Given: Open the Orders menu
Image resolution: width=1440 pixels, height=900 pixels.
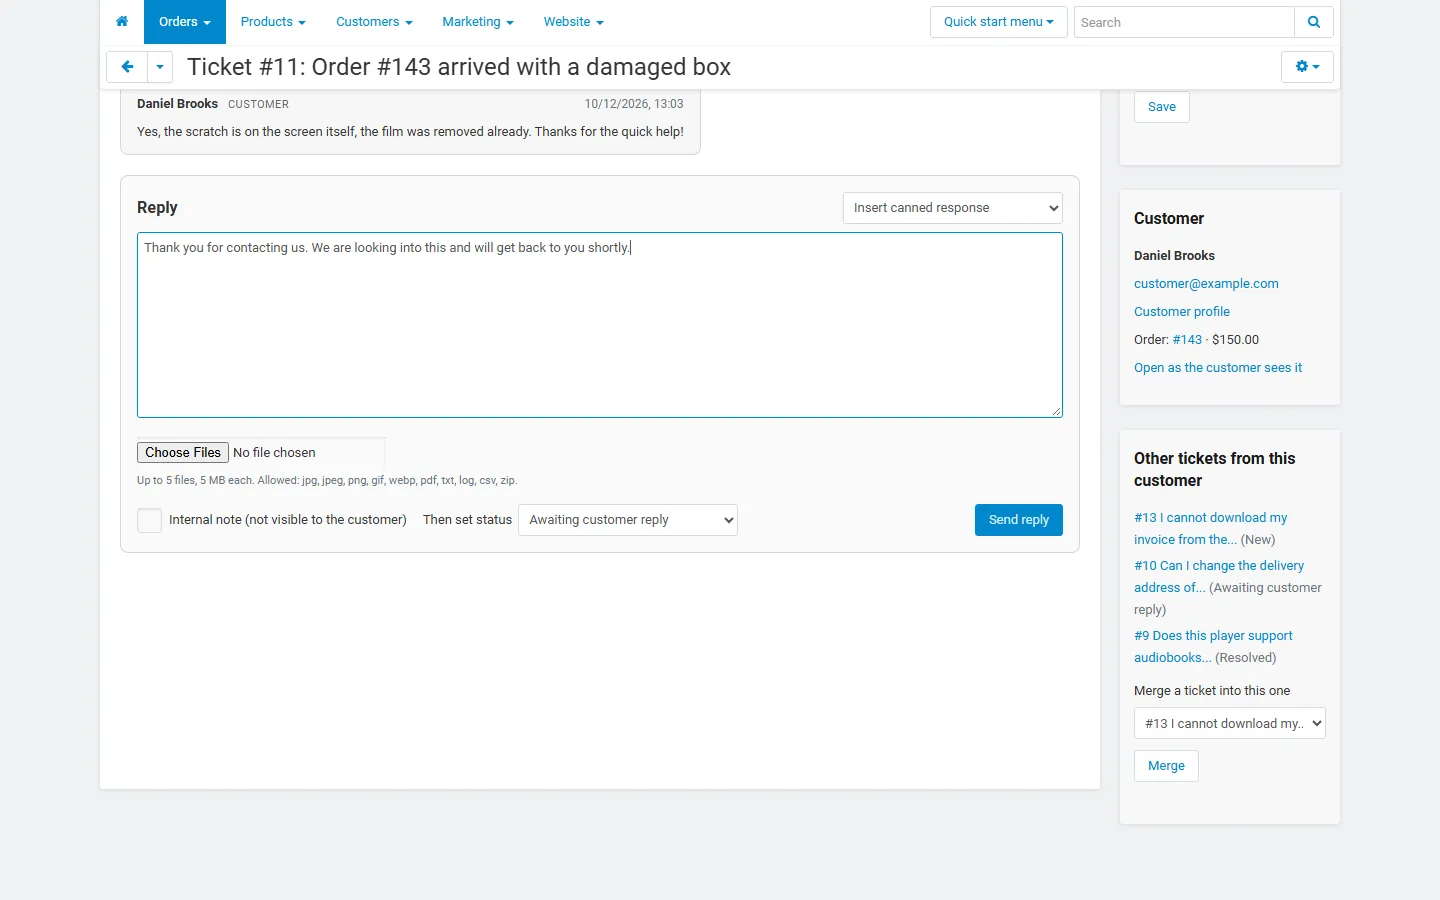Looking at the screenshot, I should (x=185, y=22).
